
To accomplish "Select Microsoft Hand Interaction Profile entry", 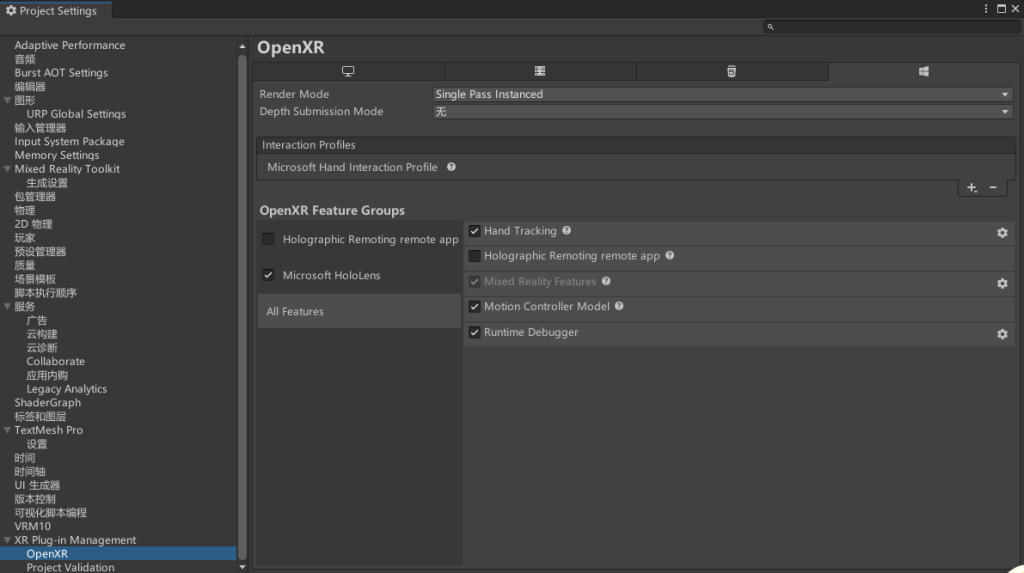I will [352, 167].
